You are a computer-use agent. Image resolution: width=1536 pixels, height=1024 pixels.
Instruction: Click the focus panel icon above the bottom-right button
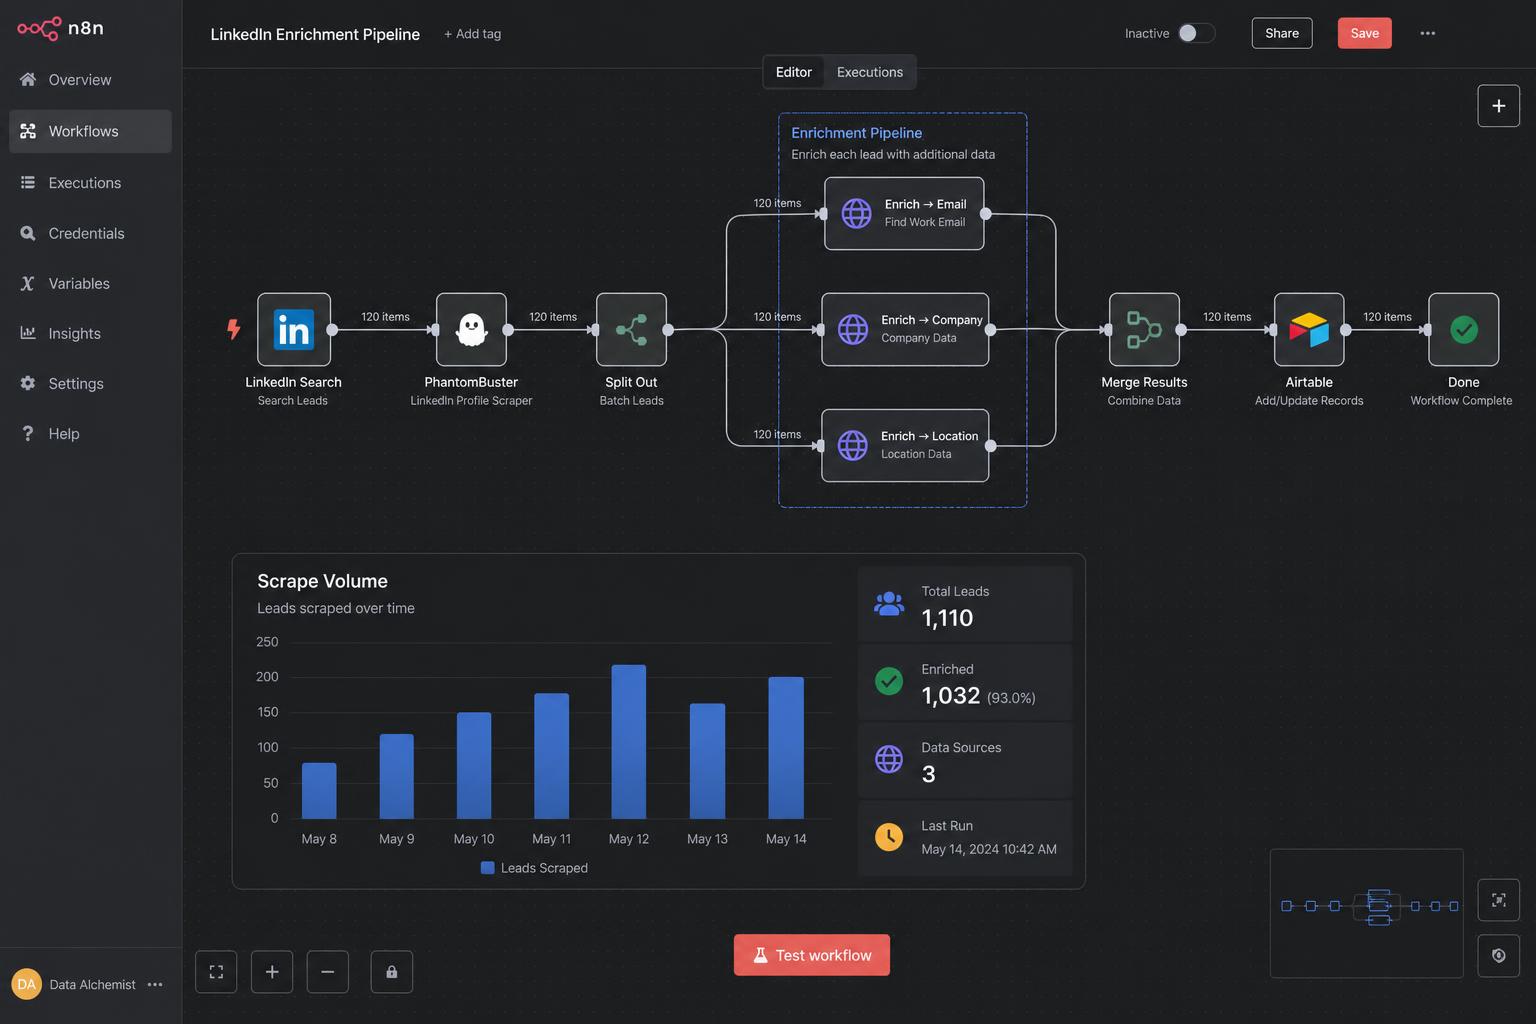point(1498,900)
